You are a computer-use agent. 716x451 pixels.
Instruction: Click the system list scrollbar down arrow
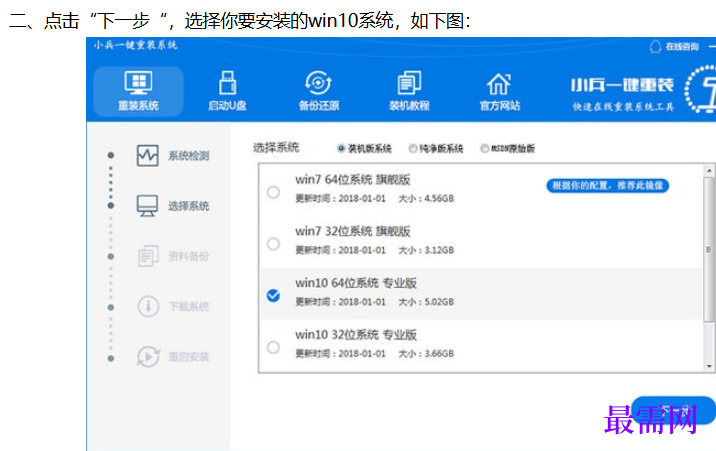[x=709, y=366]
